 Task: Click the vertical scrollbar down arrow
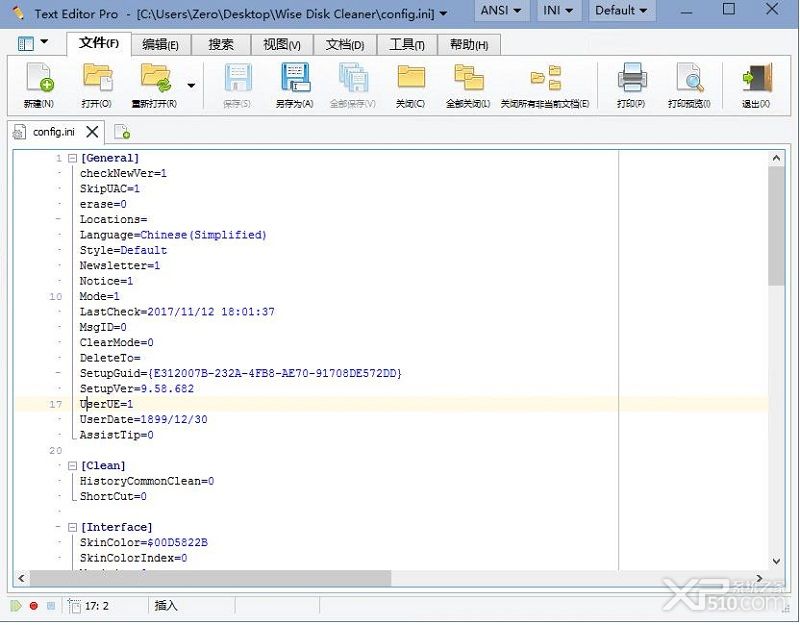tap(777, 561)
